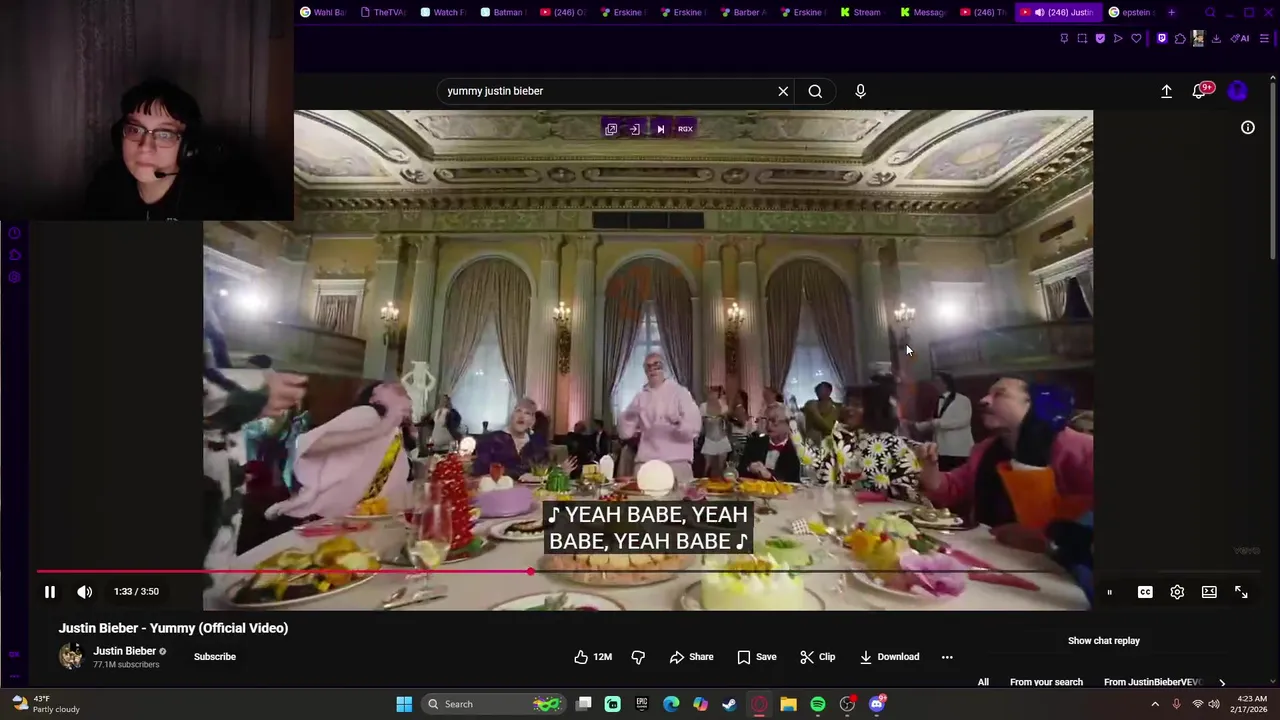Toggle the autoplay switch
This screenshot has width=1280, height=720.
click(x=1109, y=592)
